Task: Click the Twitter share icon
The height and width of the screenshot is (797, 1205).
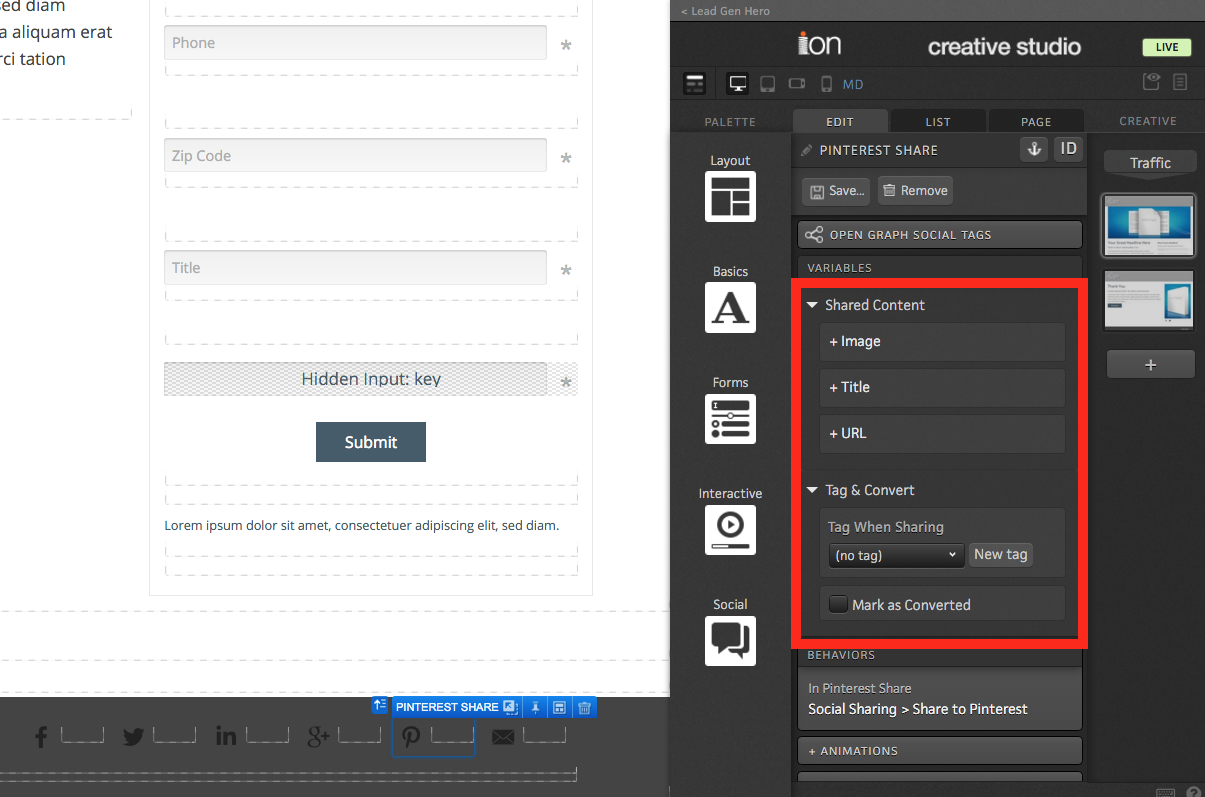Action: [x=133, y=738]
